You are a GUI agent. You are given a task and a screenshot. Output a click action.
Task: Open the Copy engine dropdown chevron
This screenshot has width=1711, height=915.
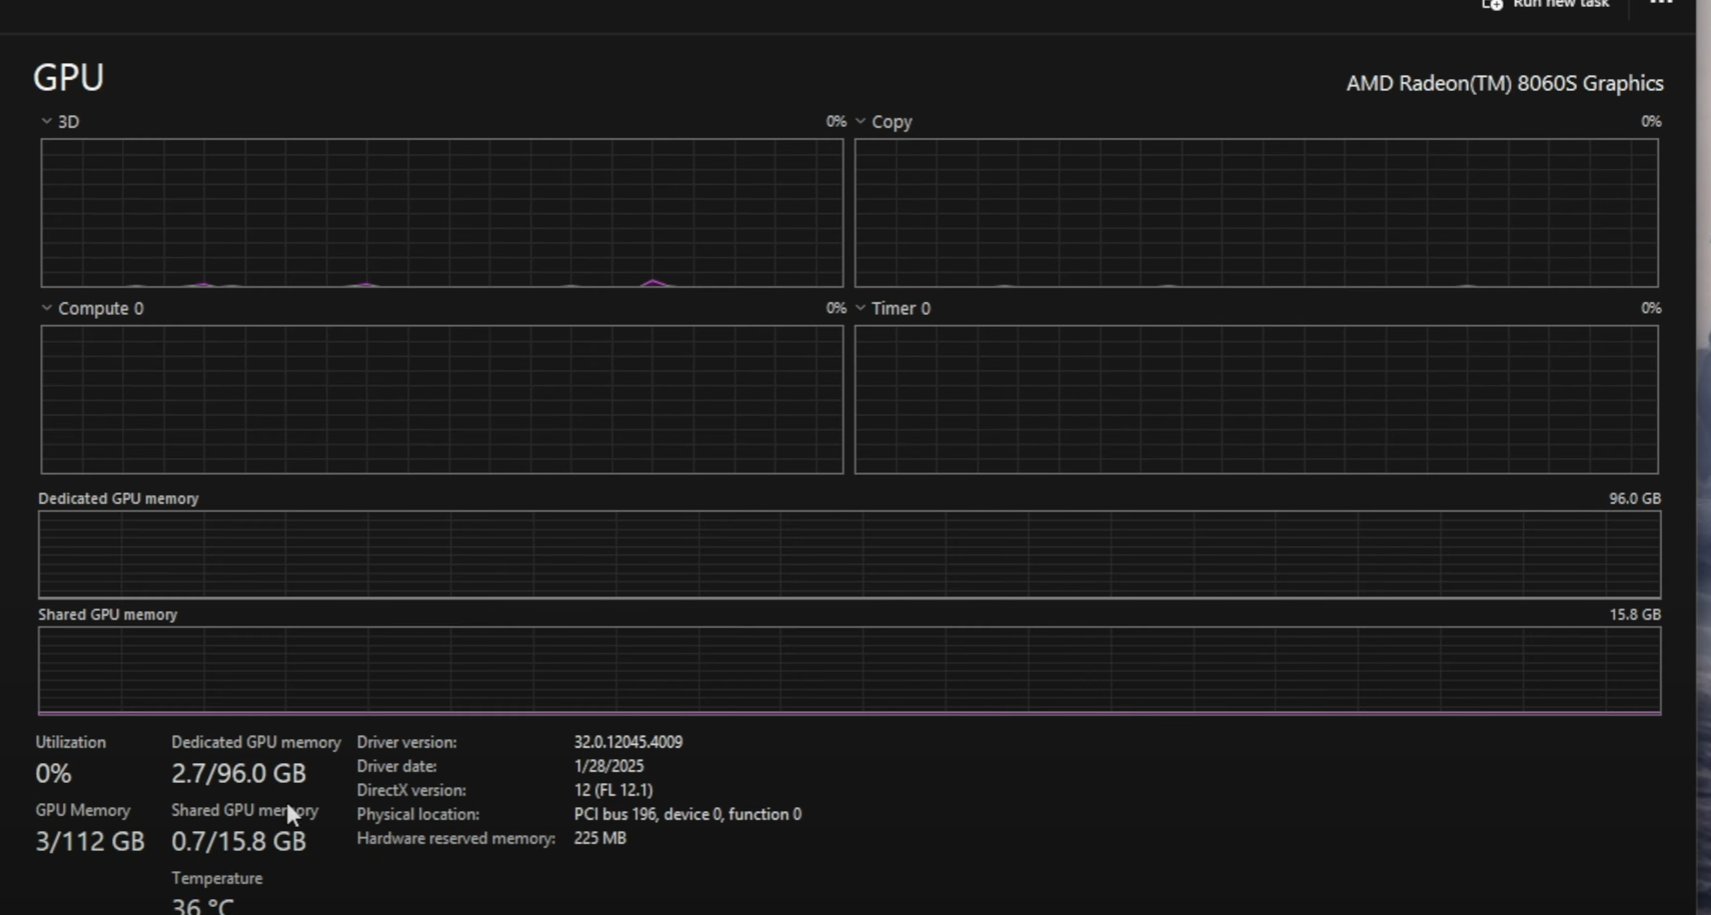860,121
